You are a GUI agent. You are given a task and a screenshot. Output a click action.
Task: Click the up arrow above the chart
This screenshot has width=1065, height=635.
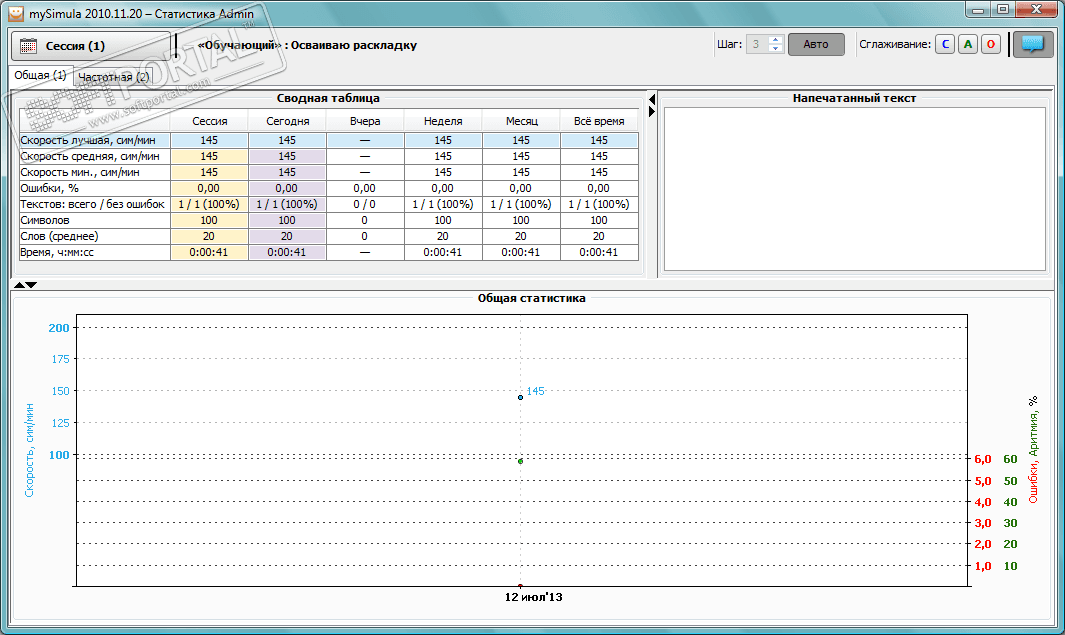(x=19, y=285)
